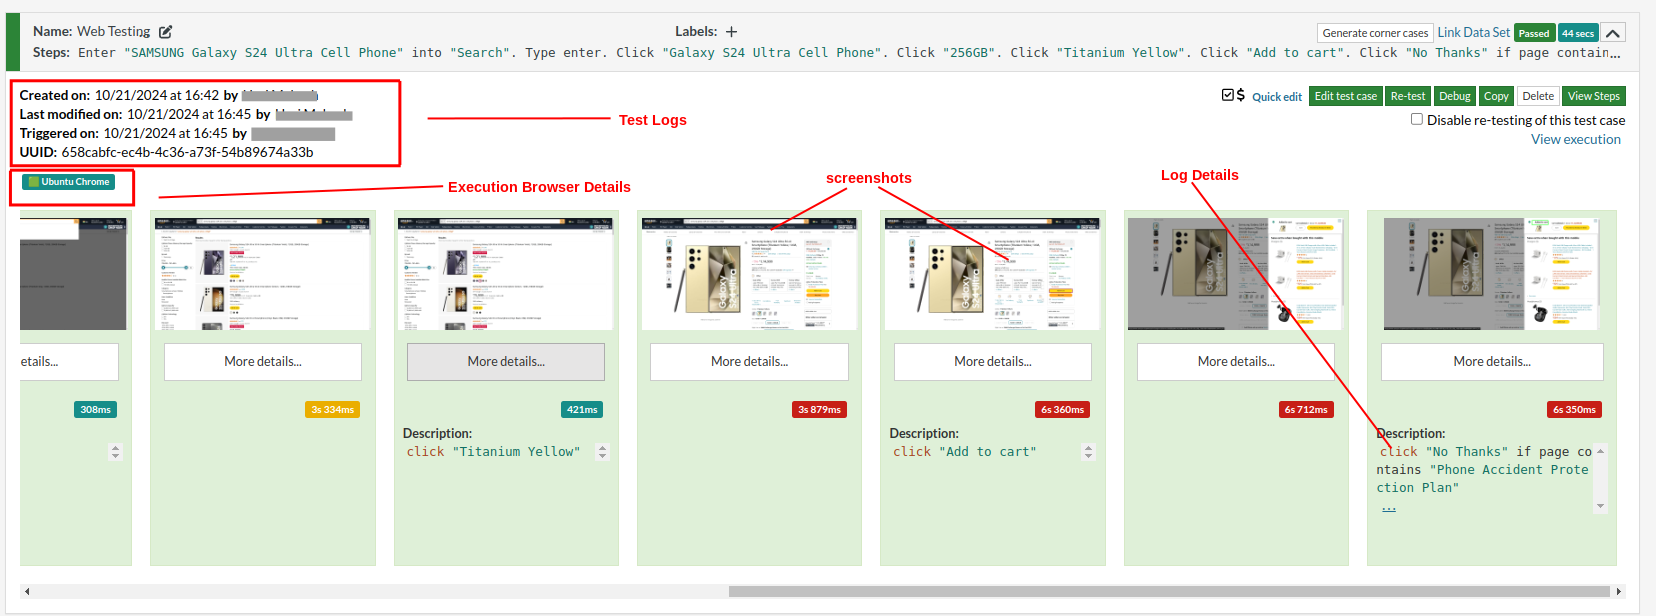Image resolution: width=1656 pixels, height=616 pixels.
Task: Click More details under the Add to cart step
Action: tap(992, 362)
